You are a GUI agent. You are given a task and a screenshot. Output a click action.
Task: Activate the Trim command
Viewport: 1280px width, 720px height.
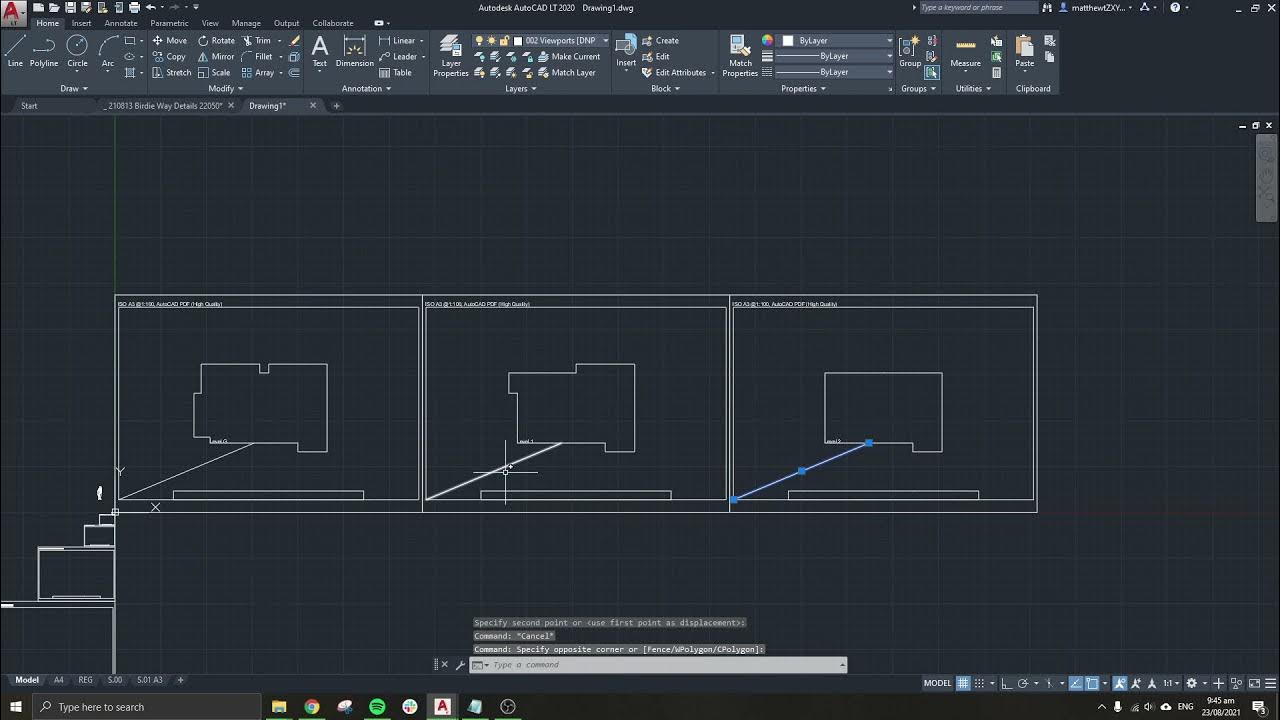point(256,41)
